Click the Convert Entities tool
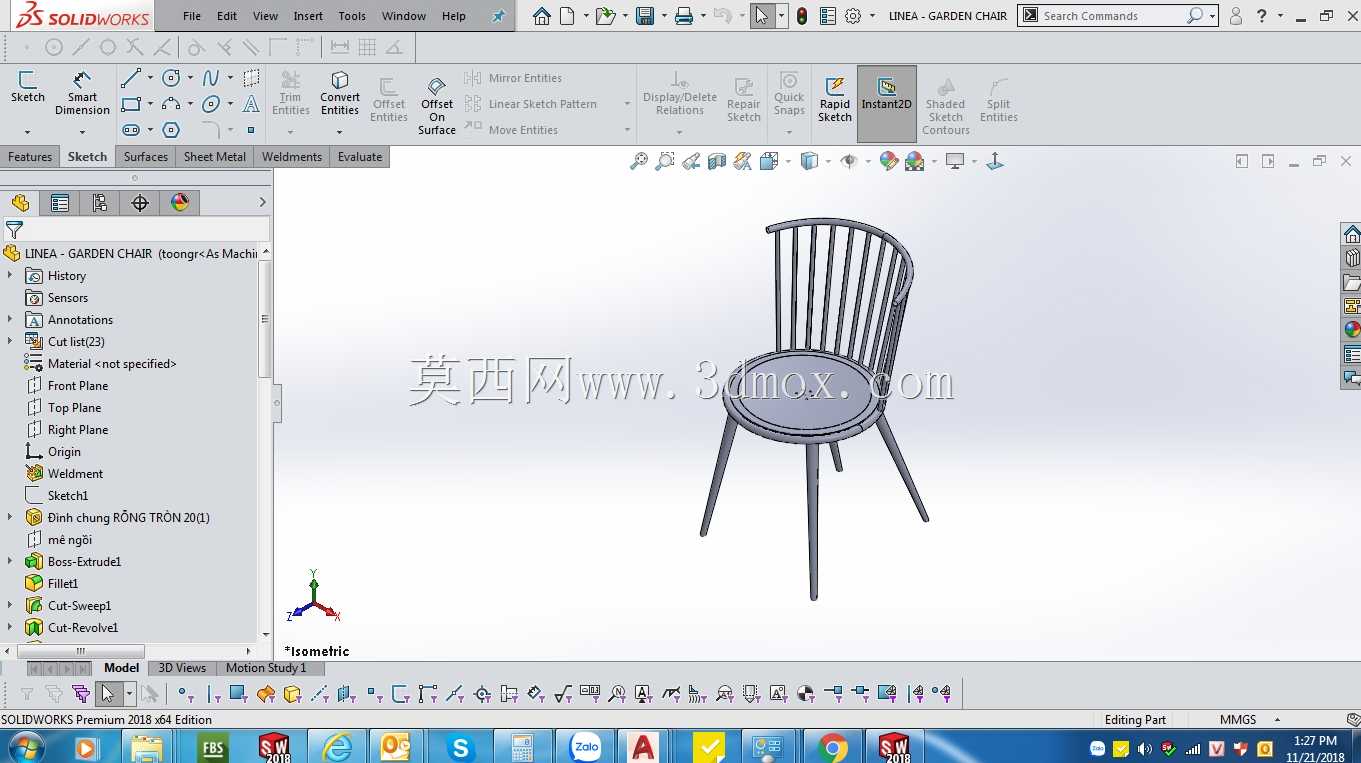This screenshot has height=763, width=1361. click(x=340, y=93)
